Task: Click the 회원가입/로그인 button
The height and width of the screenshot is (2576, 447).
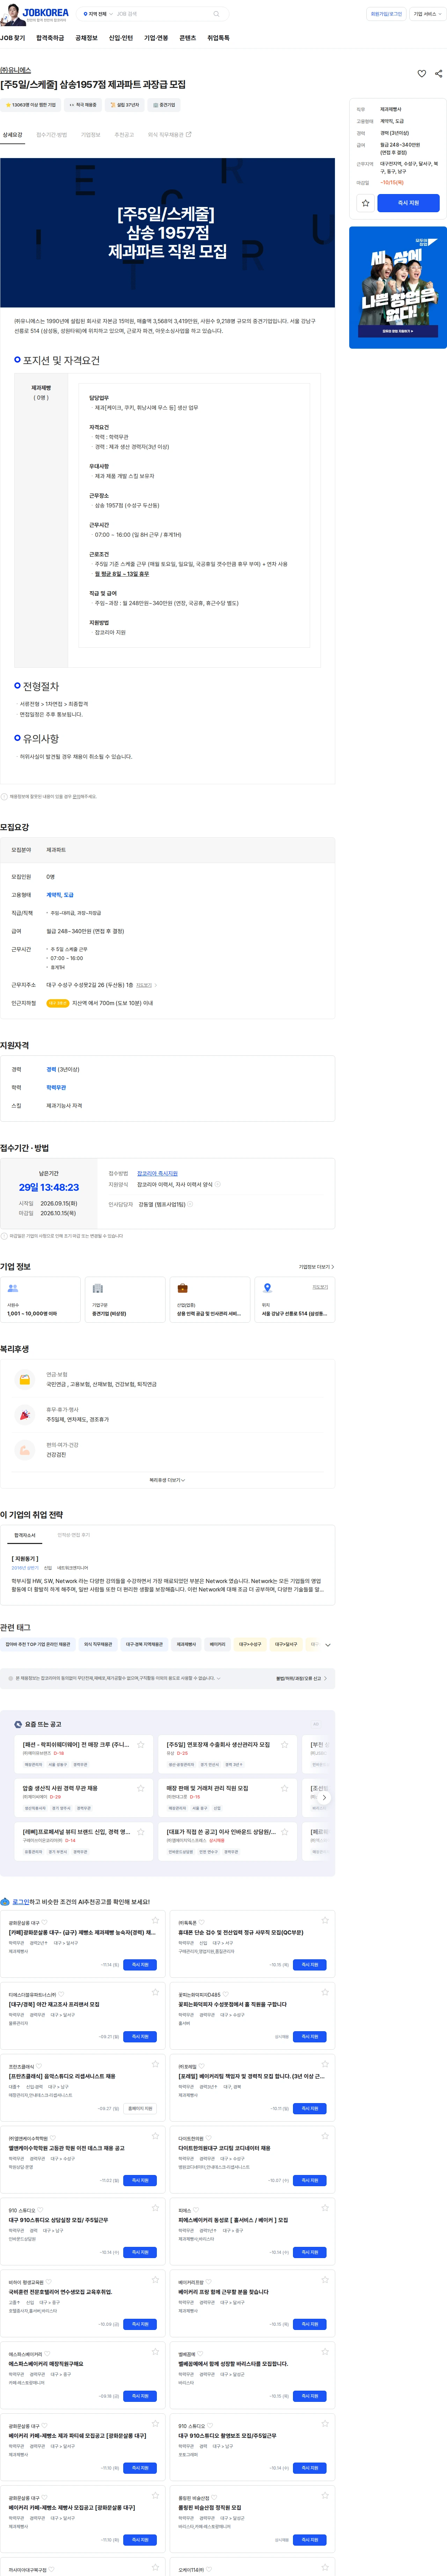Action: tap(386, 14)
